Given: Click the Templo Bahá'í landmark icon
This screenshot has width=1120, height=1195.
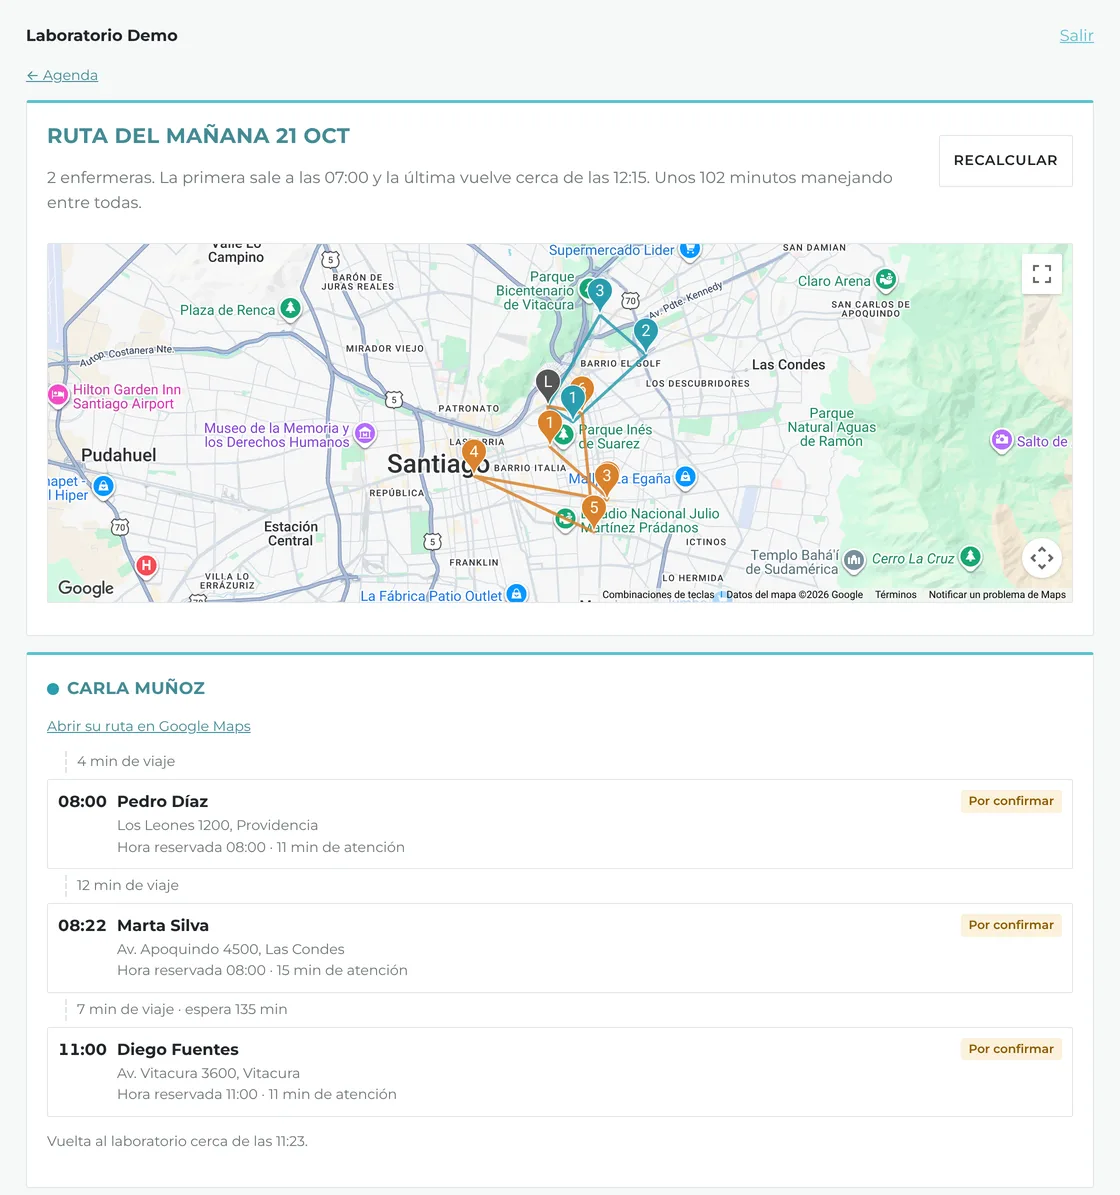Looking at the screenshot, I should [854, 561].
